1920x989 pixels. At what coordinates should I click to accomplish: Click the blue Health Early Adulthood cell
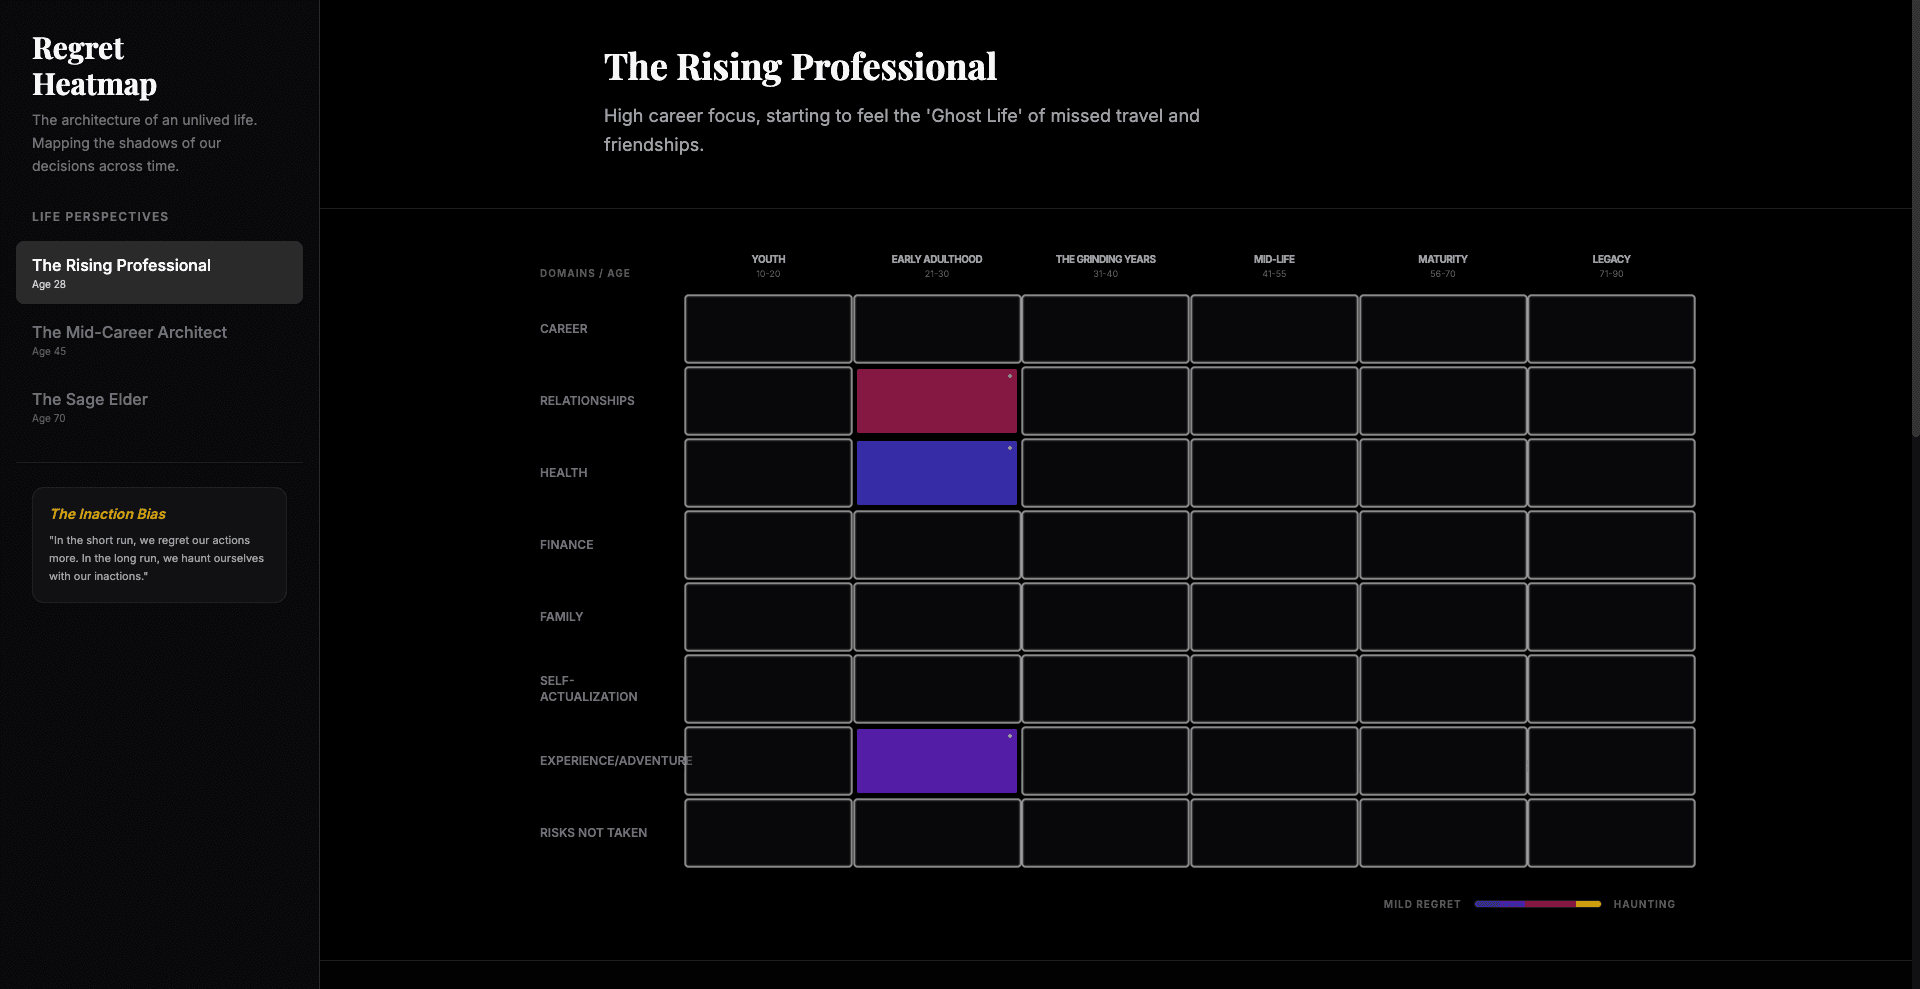[937, 473]
